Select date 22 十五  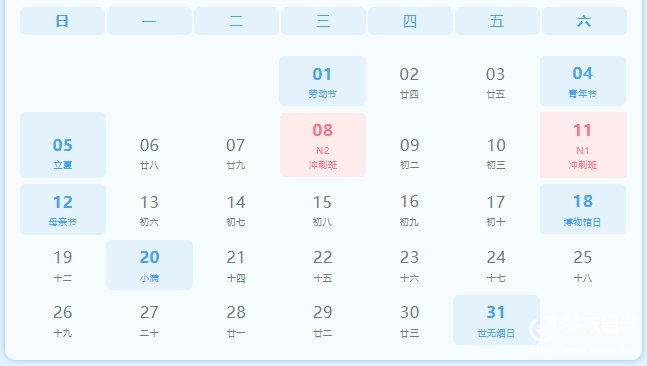pos(323,265)
